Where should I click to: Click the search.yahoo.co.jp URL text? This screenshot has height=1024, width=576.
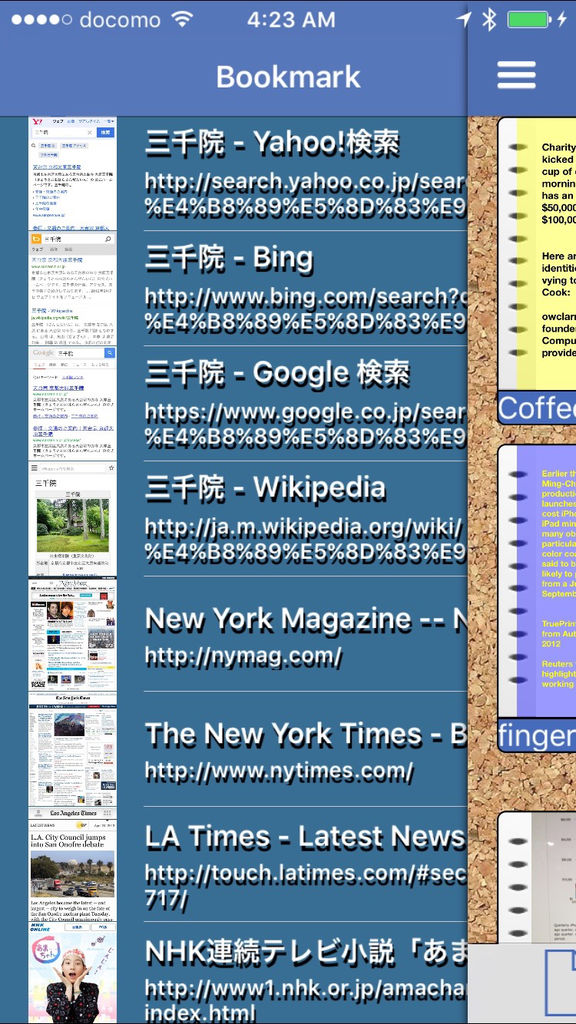click(x=306, y=193)
